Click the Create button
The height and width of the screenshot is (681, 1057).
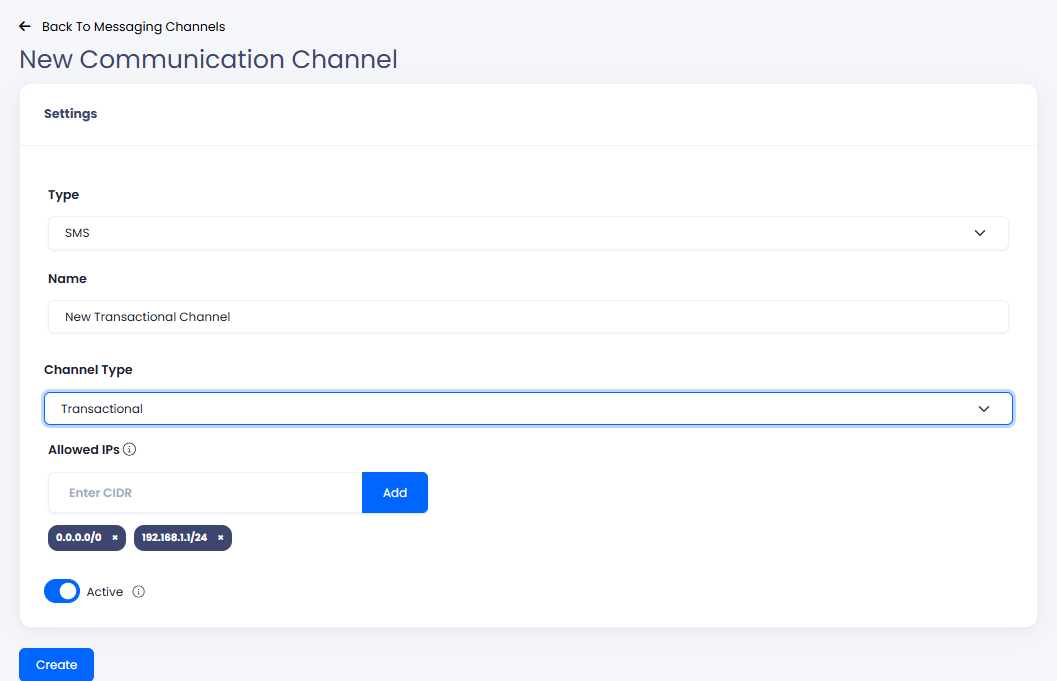(x=57, y=665)
